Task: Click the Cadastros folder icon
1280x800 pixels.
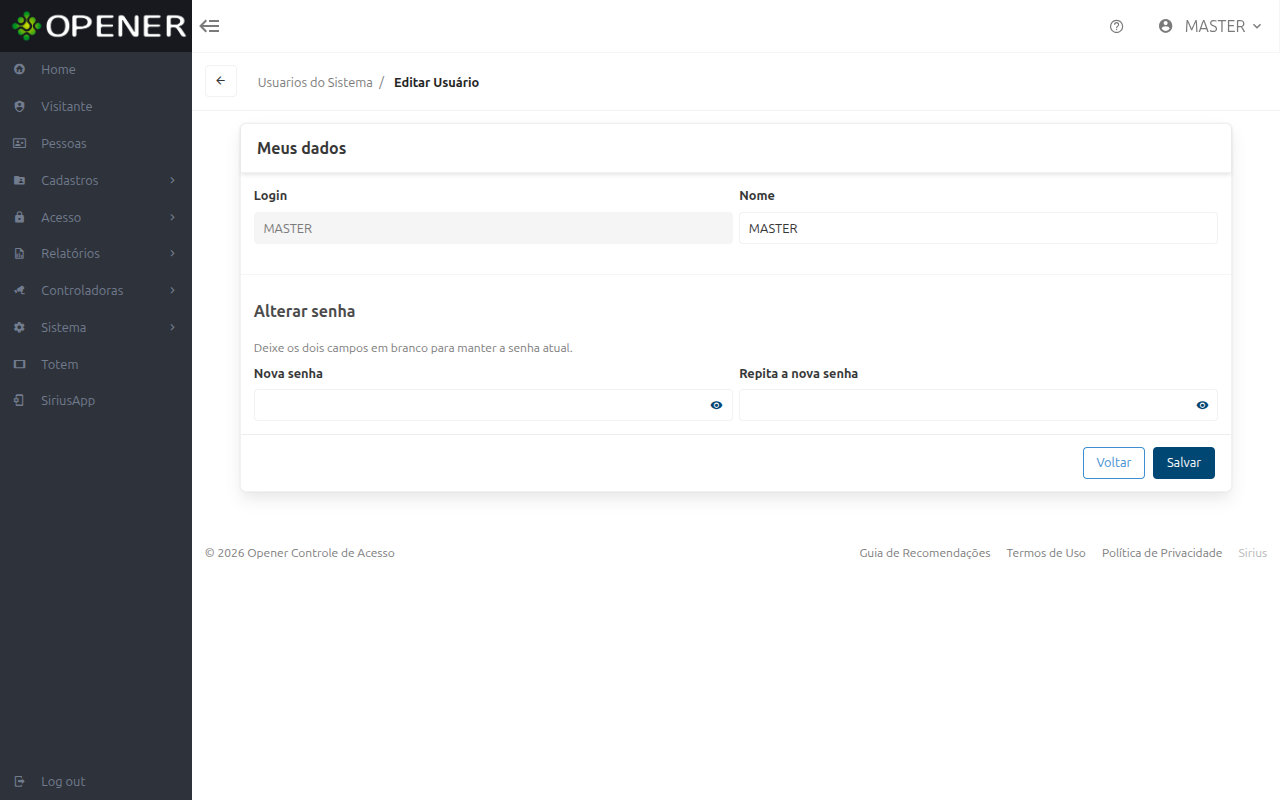Action: (x=19, y=180)
